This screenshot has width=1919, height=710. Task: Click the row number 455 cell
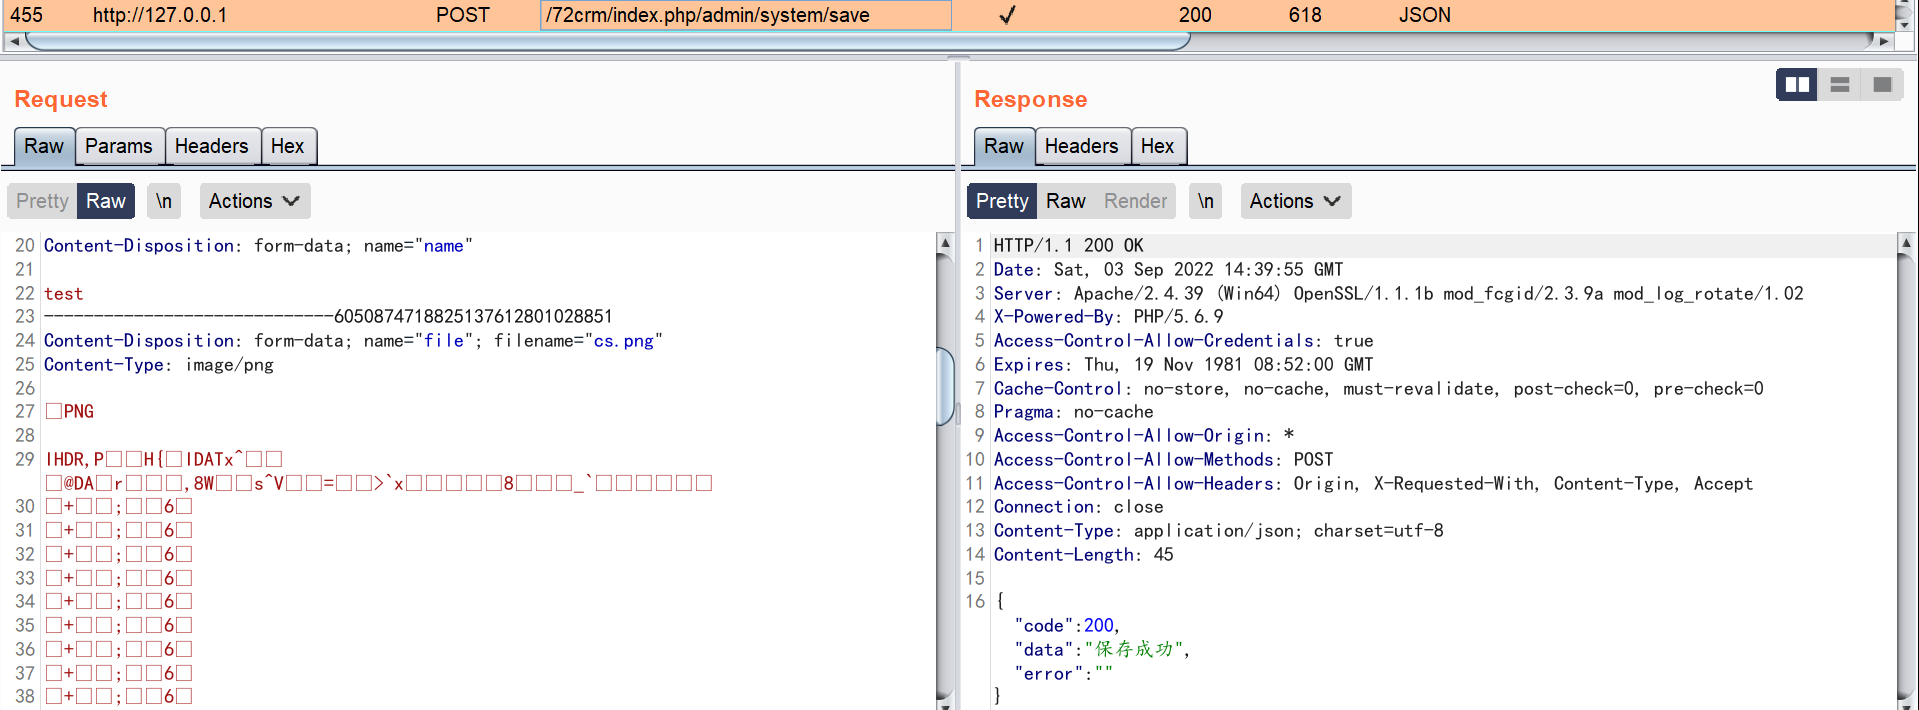(27, 15)
